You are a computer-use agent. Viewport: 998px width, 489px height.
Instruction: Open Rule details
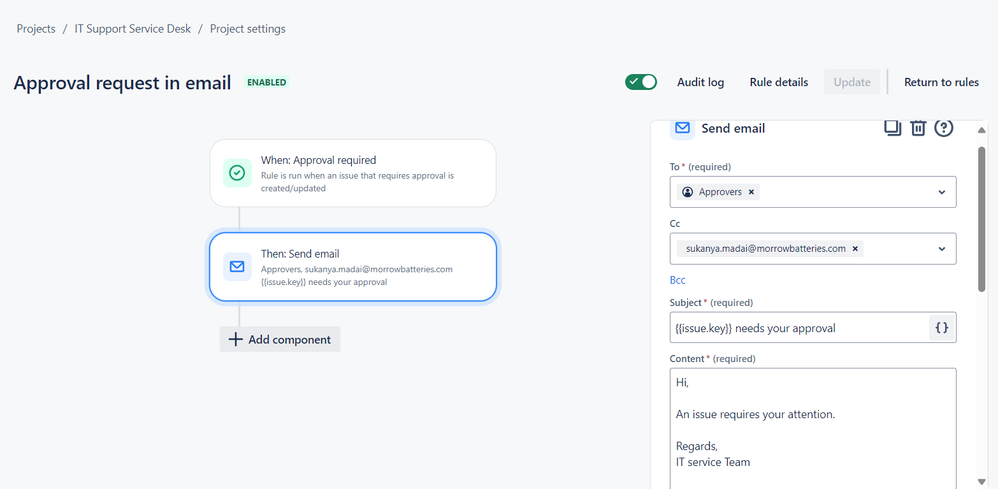click(x=779, y=82)
